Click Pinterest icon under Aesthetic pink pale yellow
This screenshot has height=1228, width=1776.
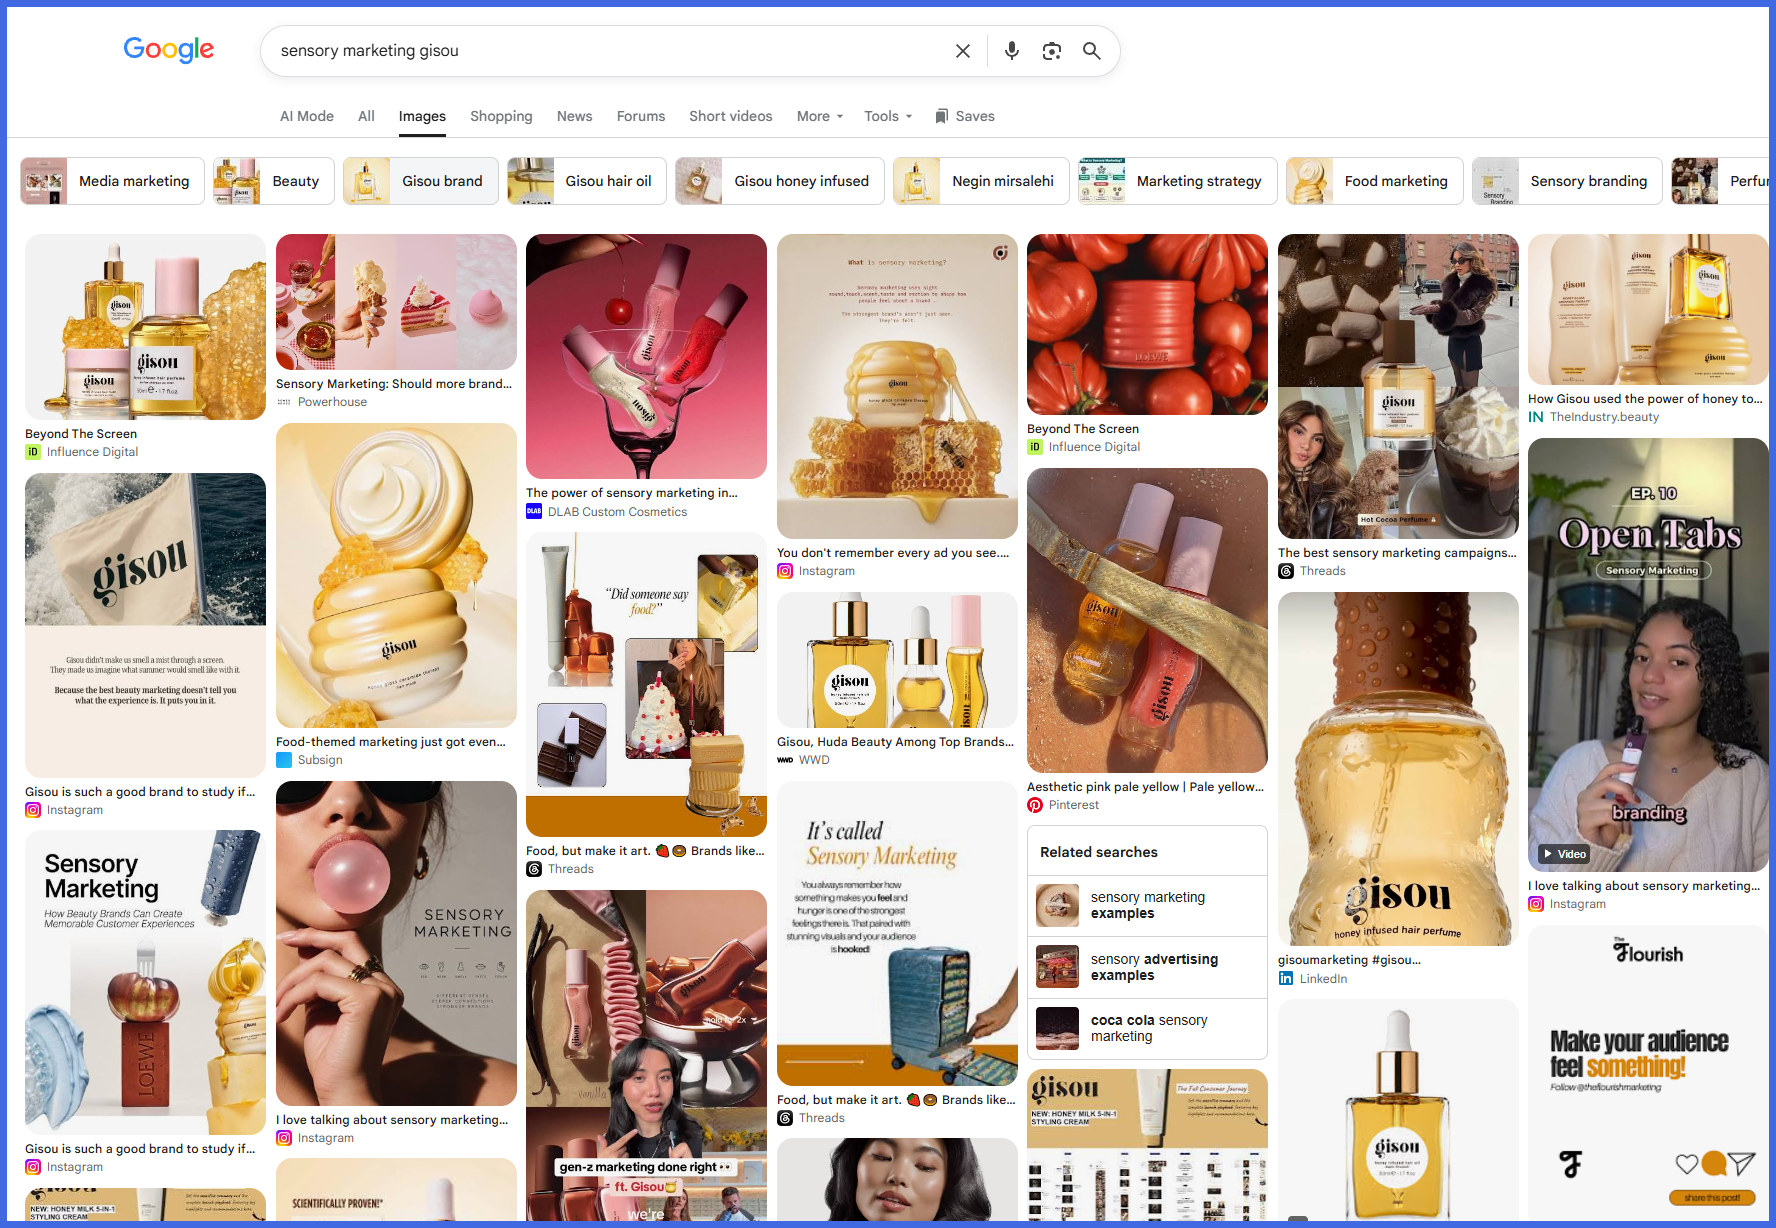(x=1035, y=805)
